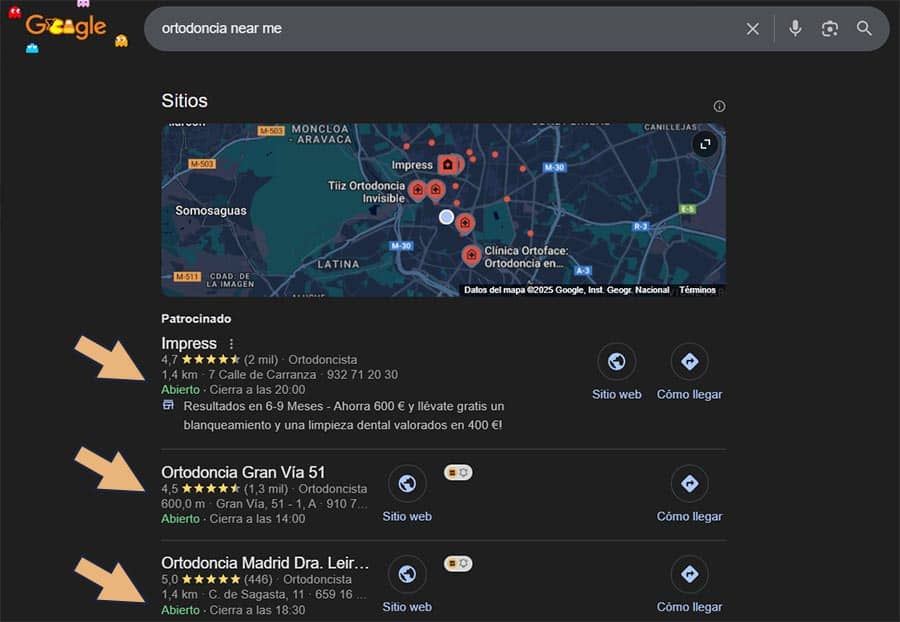Open Google Lens image search
Viewport: 900px width, 622px height.
coord(830,29)
